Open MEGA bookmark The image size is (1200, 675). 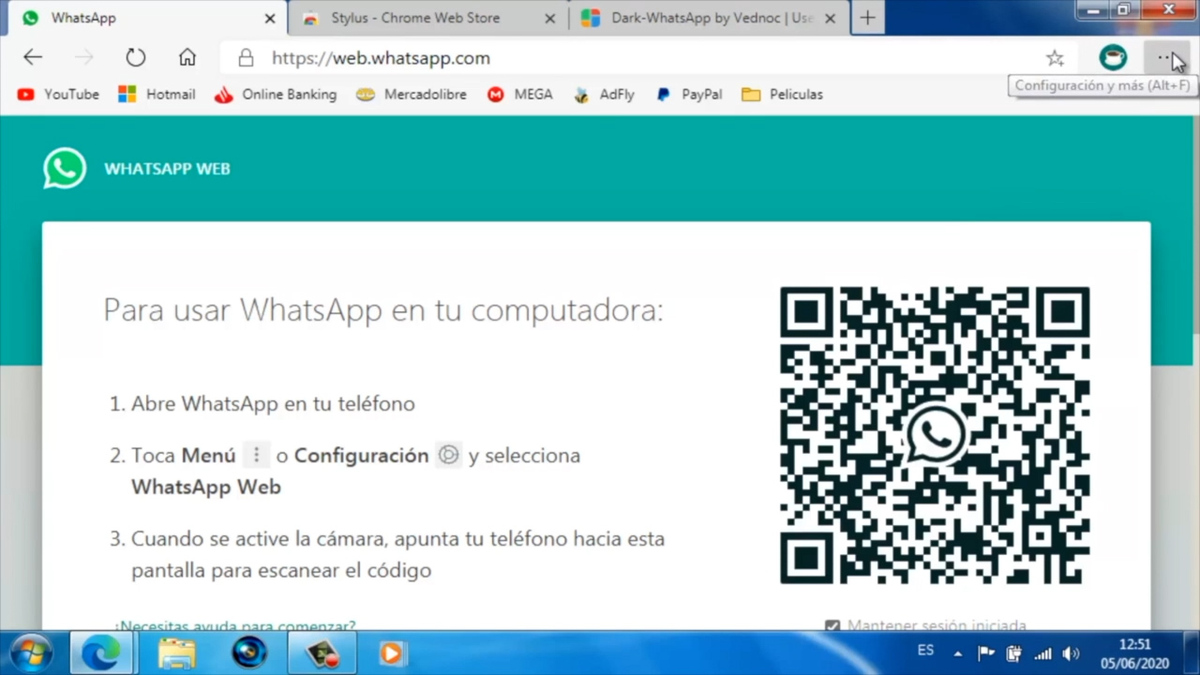[520, 94]
